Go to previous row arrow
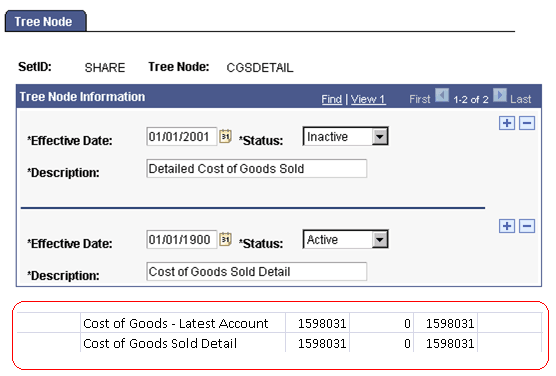The height and width of the screenshot is (376, 556). coord(442,95)
